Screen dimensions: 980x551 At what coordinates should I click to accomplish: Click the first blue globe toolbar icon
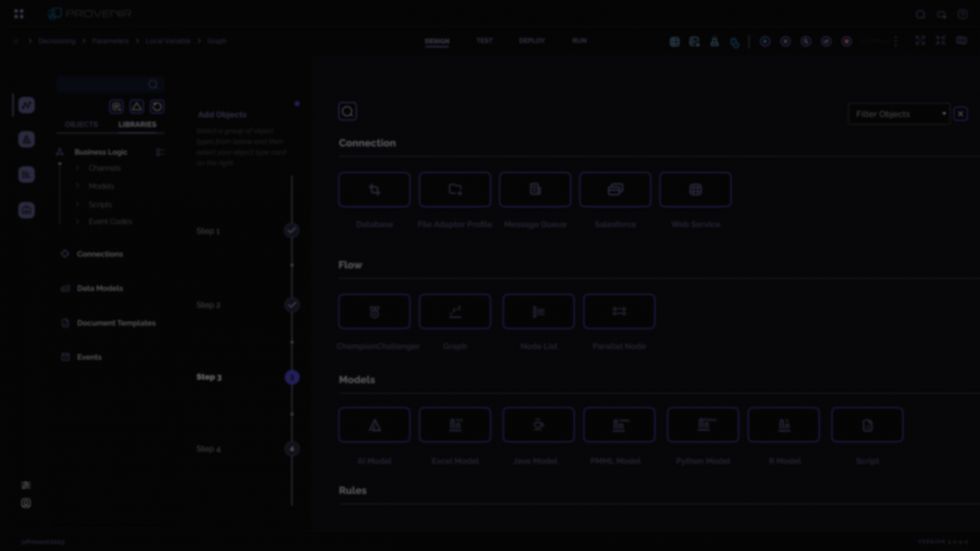(674, 41)
